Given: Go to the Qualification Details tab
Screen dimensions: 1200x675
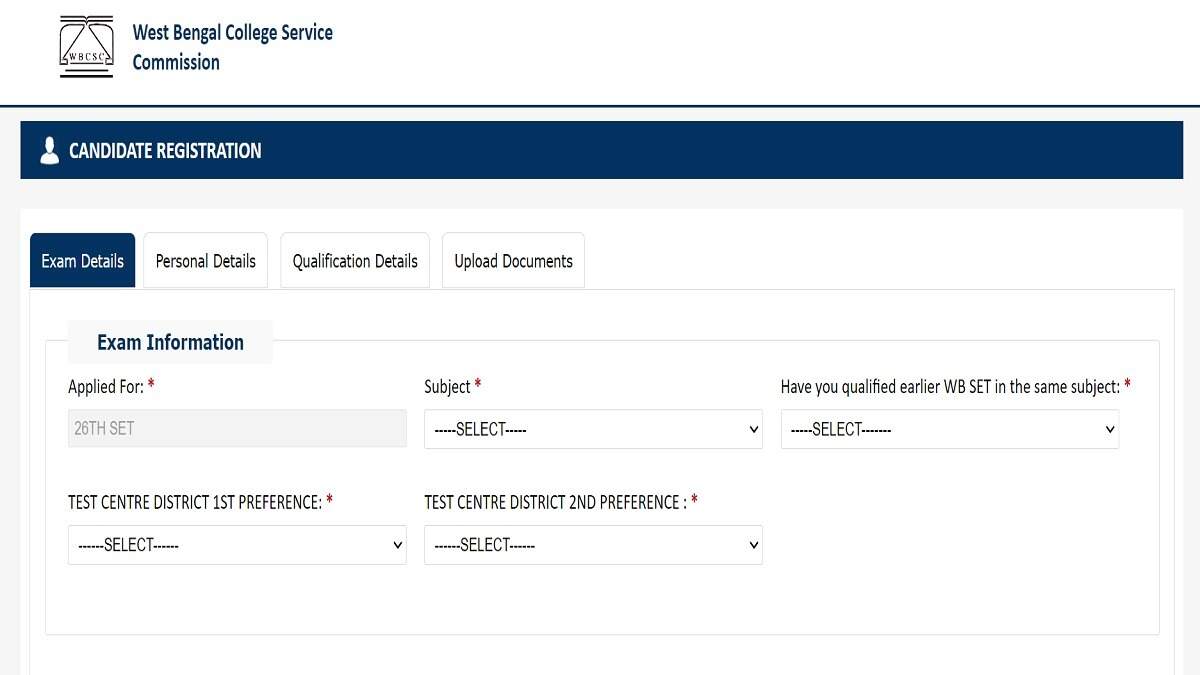Looking at the screenshot, I should point(355,261).
